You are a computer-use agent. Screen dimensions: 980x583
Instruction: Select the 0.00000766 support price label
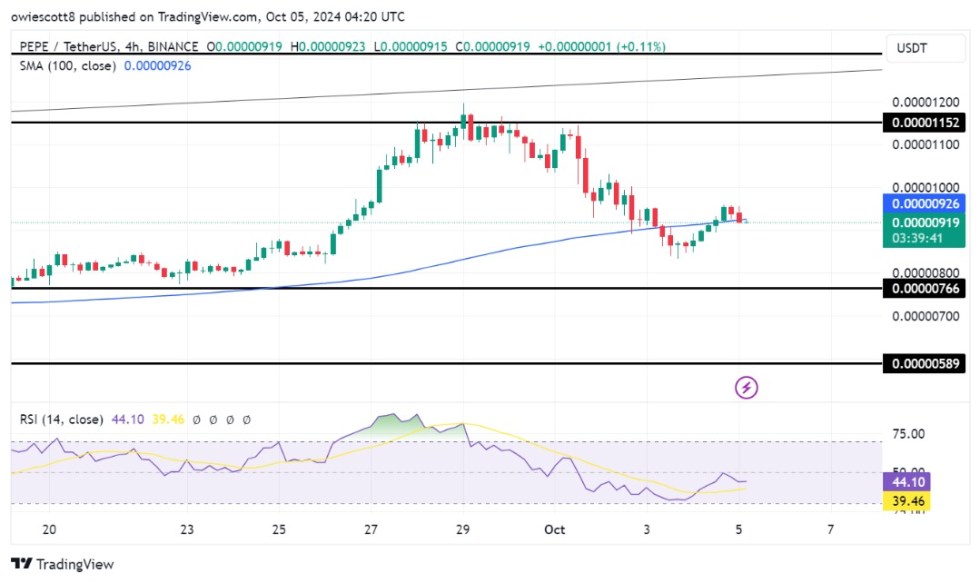tap(925, 289)
